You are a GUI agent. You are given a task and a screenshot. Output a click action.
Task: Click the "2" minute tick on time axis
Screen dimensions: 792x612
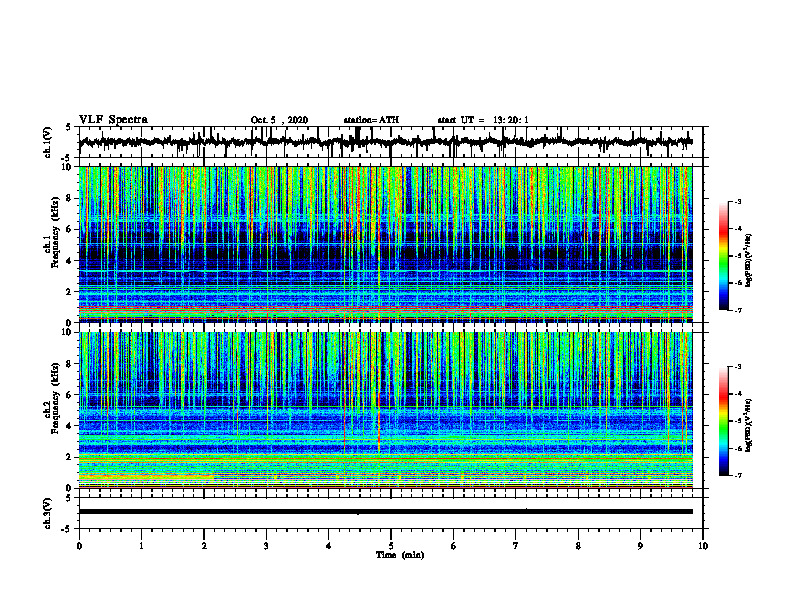(x=204, y=546)
